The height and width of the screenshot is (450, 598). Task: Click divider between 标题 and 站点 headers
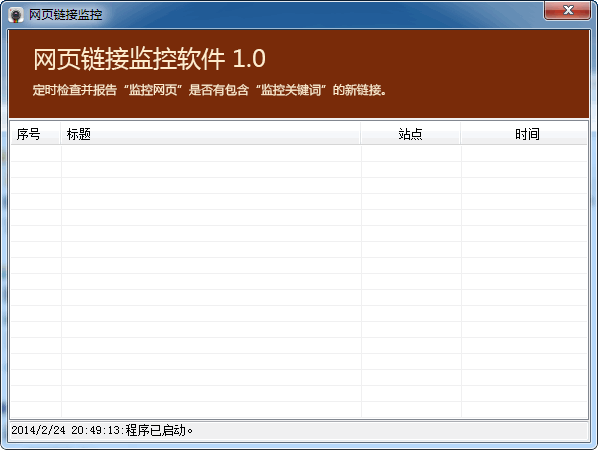pyautogui.click(x=361, y=134)
